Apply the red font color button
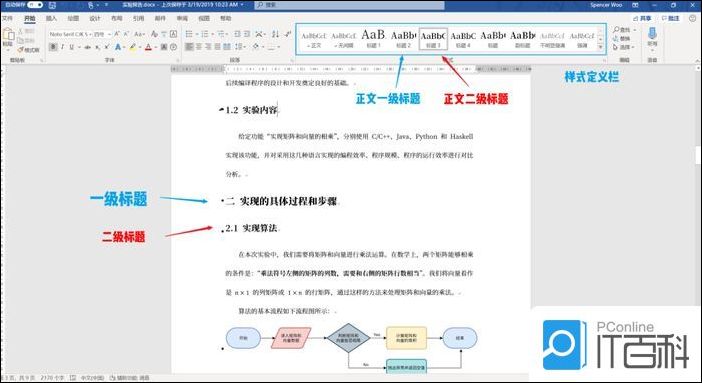 (148, 47)
